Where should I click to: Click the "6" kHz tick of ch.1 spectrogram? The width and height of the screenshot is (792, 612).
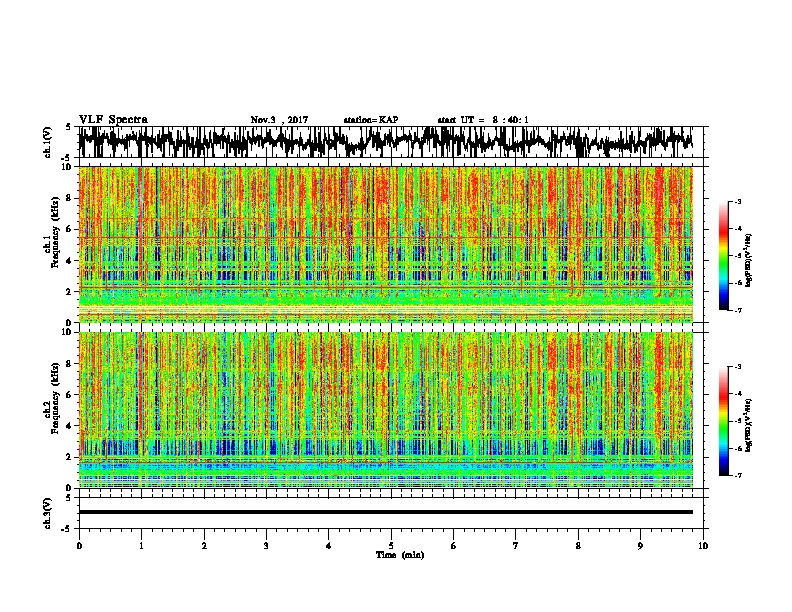coord(70,229)
